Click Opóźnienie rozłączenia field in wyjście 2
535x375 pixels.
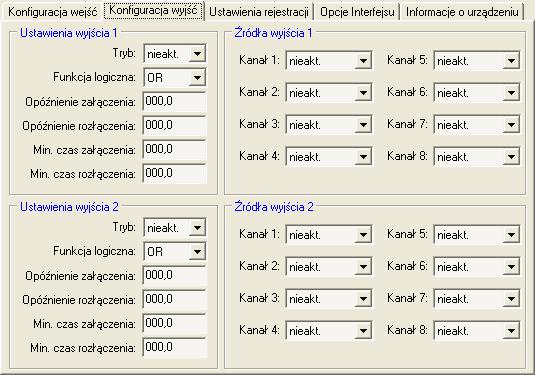click(x=175, y=299)
